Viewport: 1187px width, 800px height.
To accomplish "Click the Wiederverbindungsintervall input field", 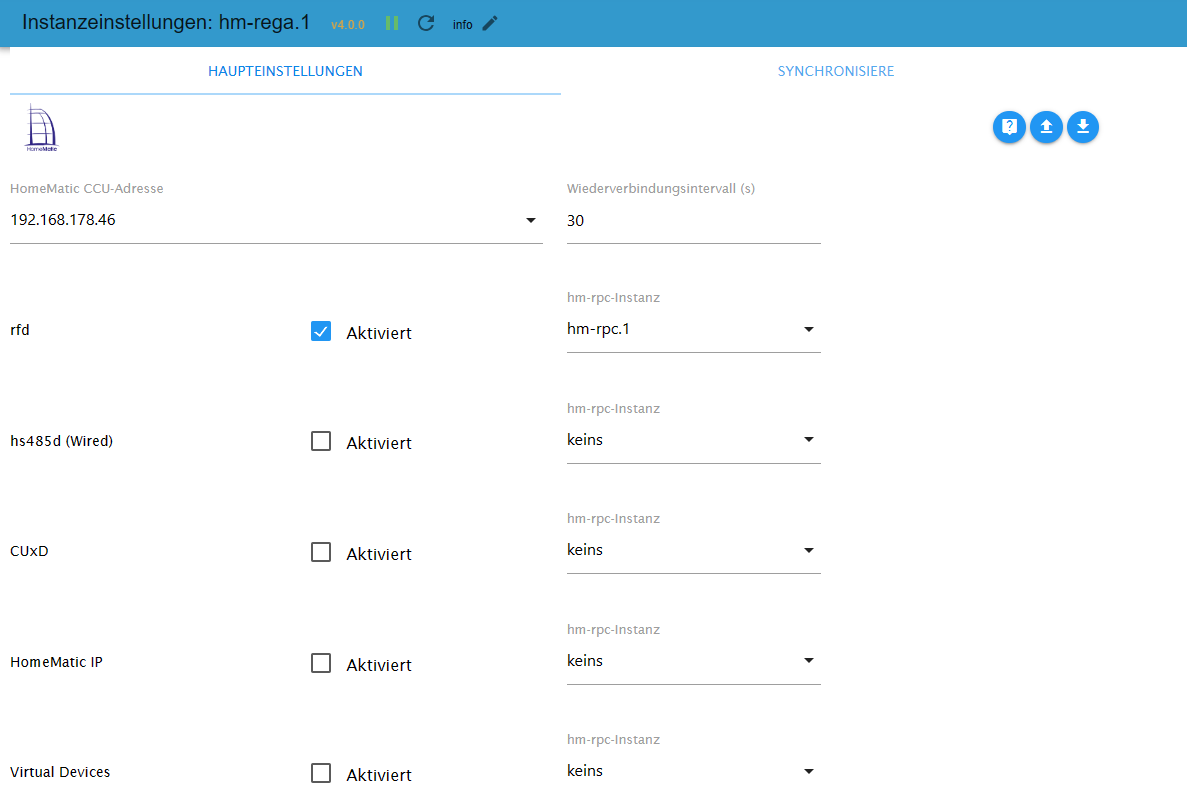I will pyautogui.click(x=693, y=221).
